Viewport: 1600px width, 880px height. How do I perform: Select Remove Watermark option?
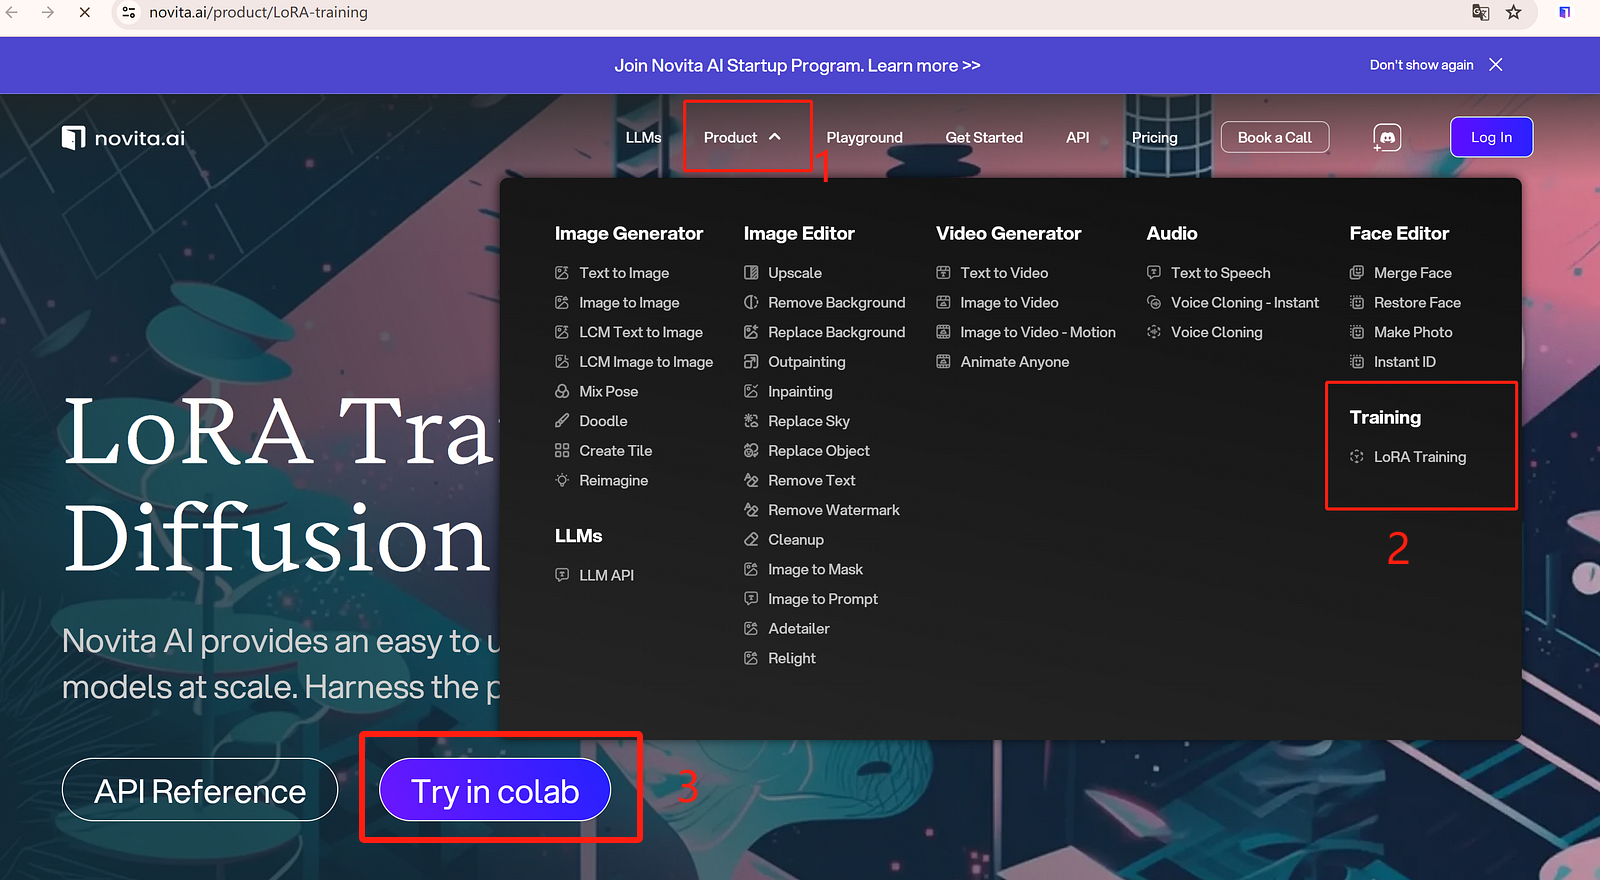click(x=834, y=510)
